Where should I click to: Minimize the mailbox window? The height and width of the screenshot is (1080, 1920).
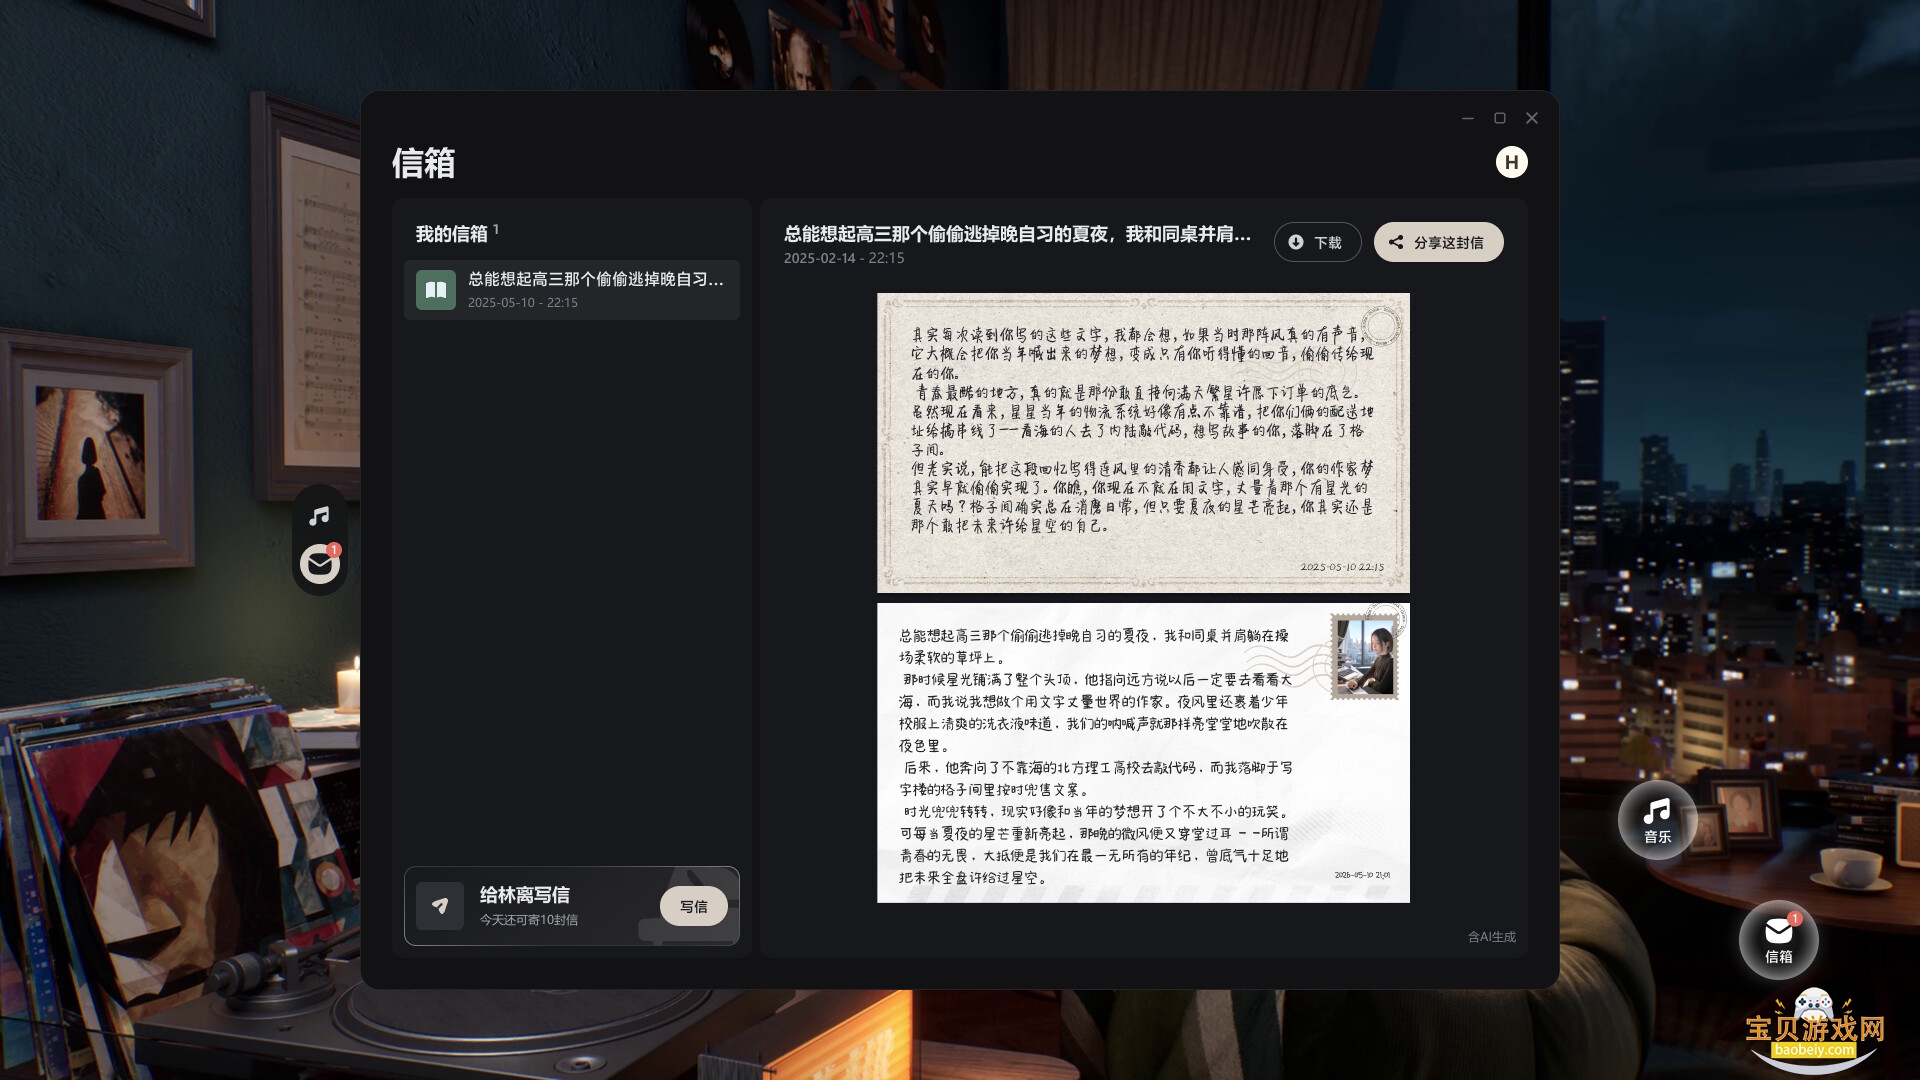click(x=1468, y=118)
